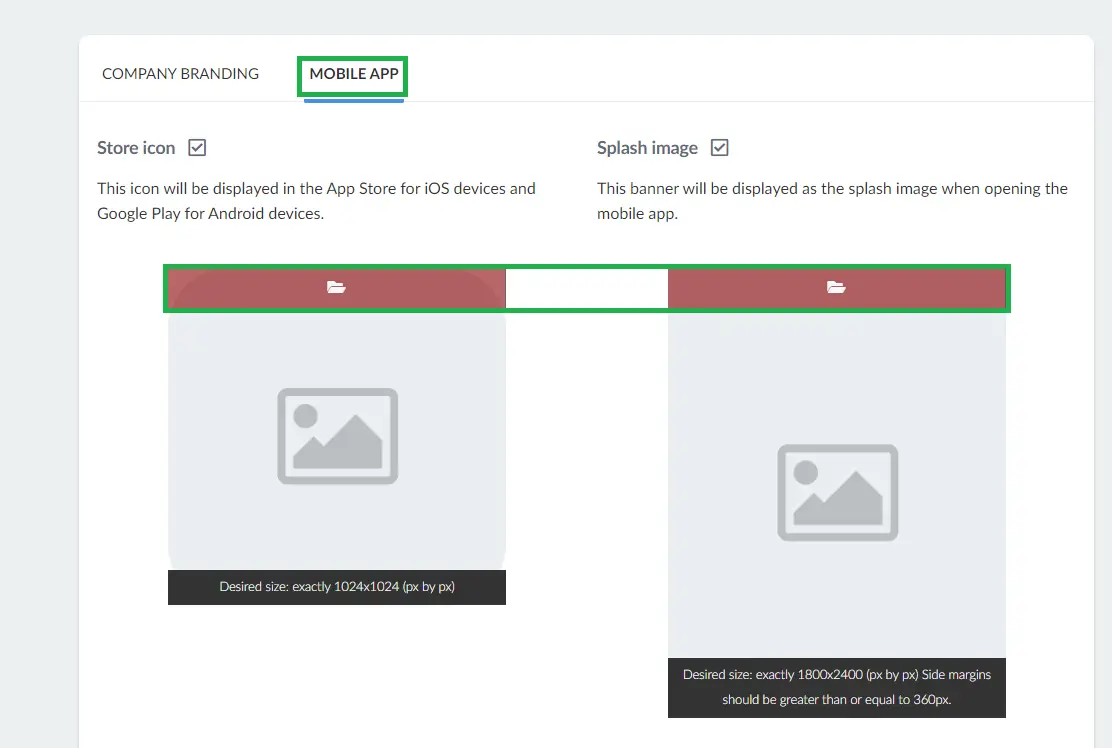The image size is (1112, 748).
Task: Click the 'Desired size: exactly 1024x1024' caption
Action: point(337,587)
